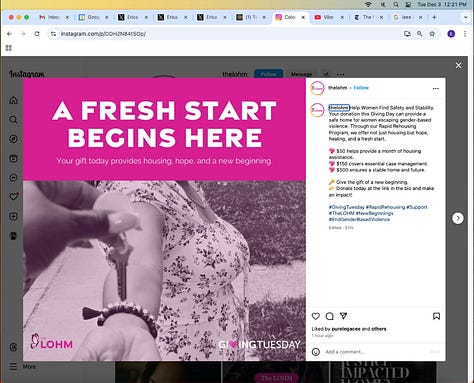Viewport: 474px width, 383px height.
Task: Open comments via speech bubble icon
Action: point(330,316)
